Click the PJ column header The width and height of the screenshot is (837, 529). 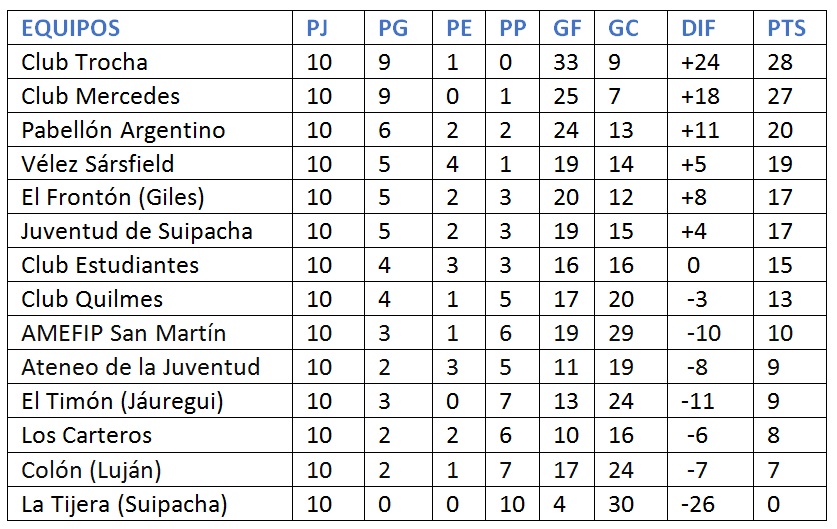pos(318,28)
